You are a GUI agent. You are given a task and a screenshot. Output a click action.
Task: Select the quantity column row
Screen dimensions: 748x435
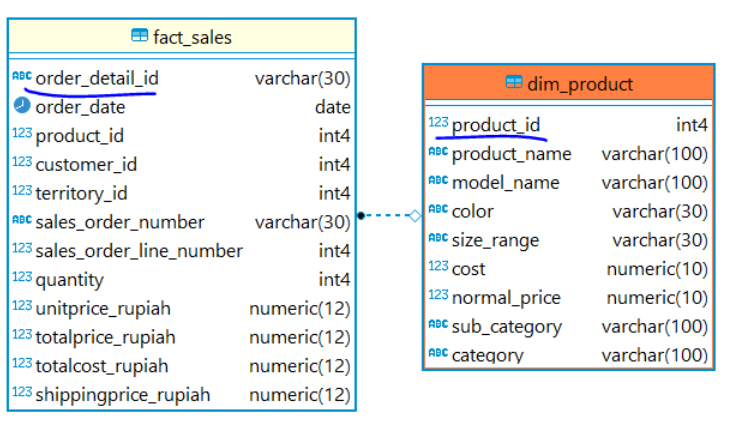tap(182, 280)
